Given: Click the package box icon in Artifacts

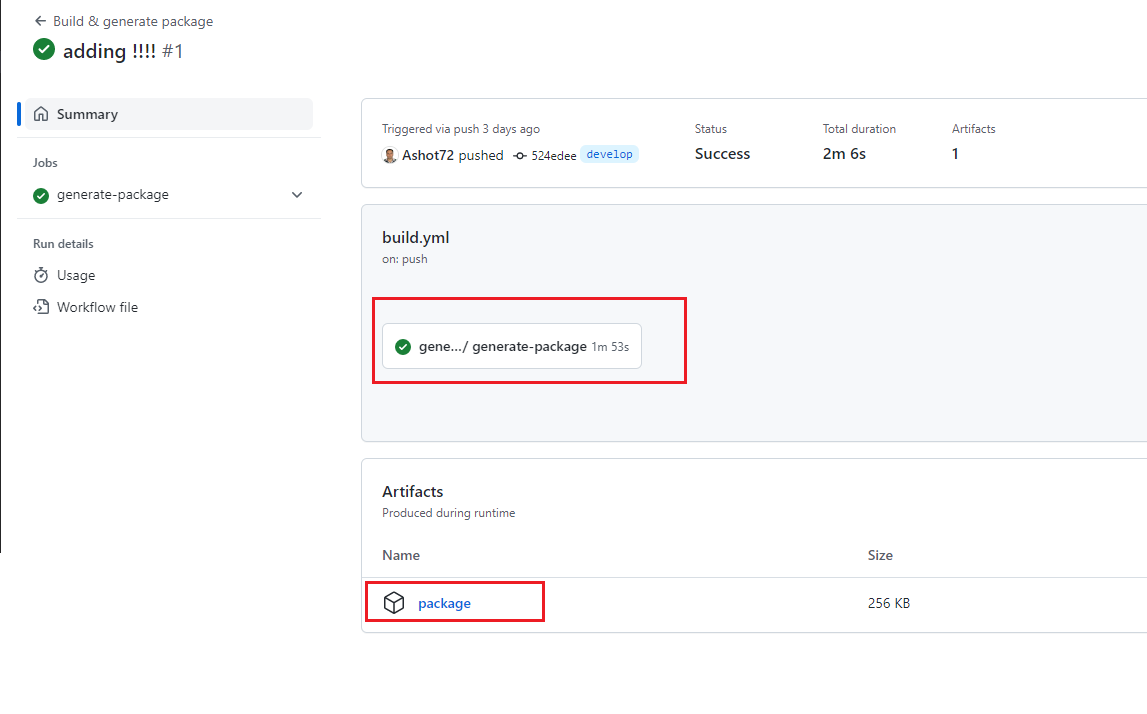Looking at the screenshot, I should click(394, 603).
